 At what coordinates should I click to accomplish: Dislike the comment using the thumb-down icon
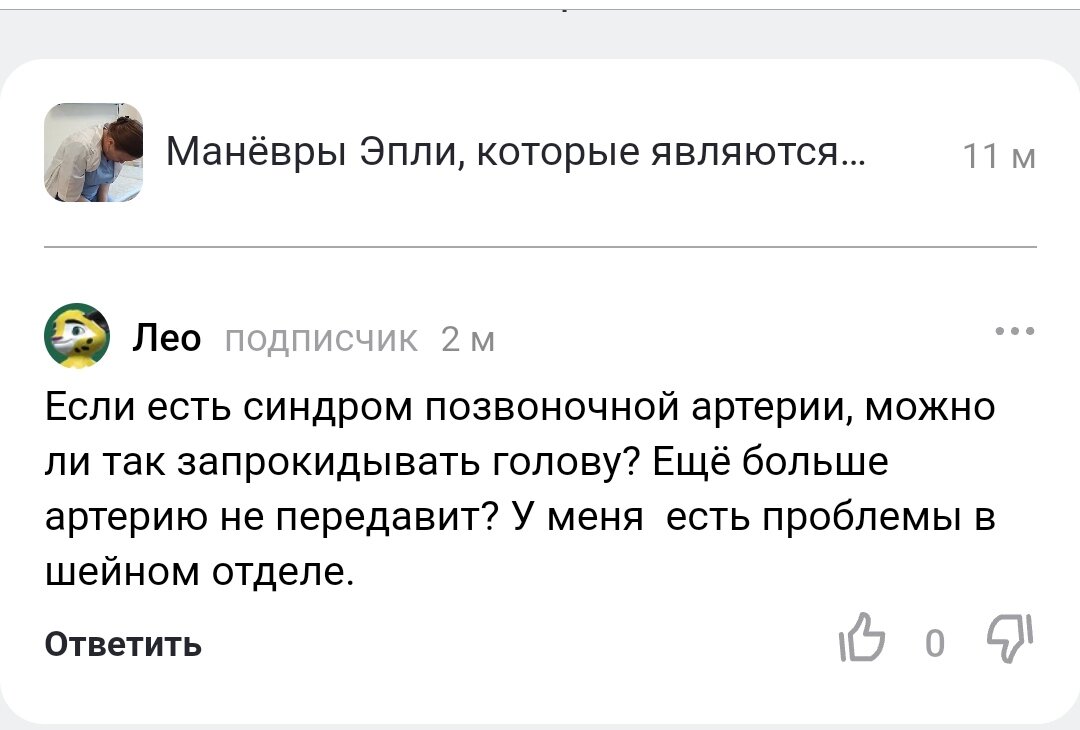[x=1010, y=640]
